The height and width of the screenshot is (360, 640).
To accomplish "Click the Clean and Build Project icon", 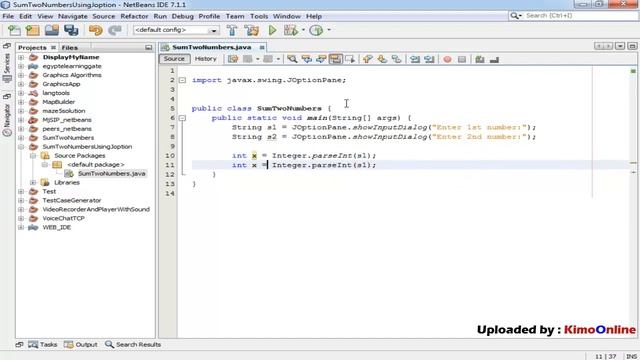I will 251,30.
